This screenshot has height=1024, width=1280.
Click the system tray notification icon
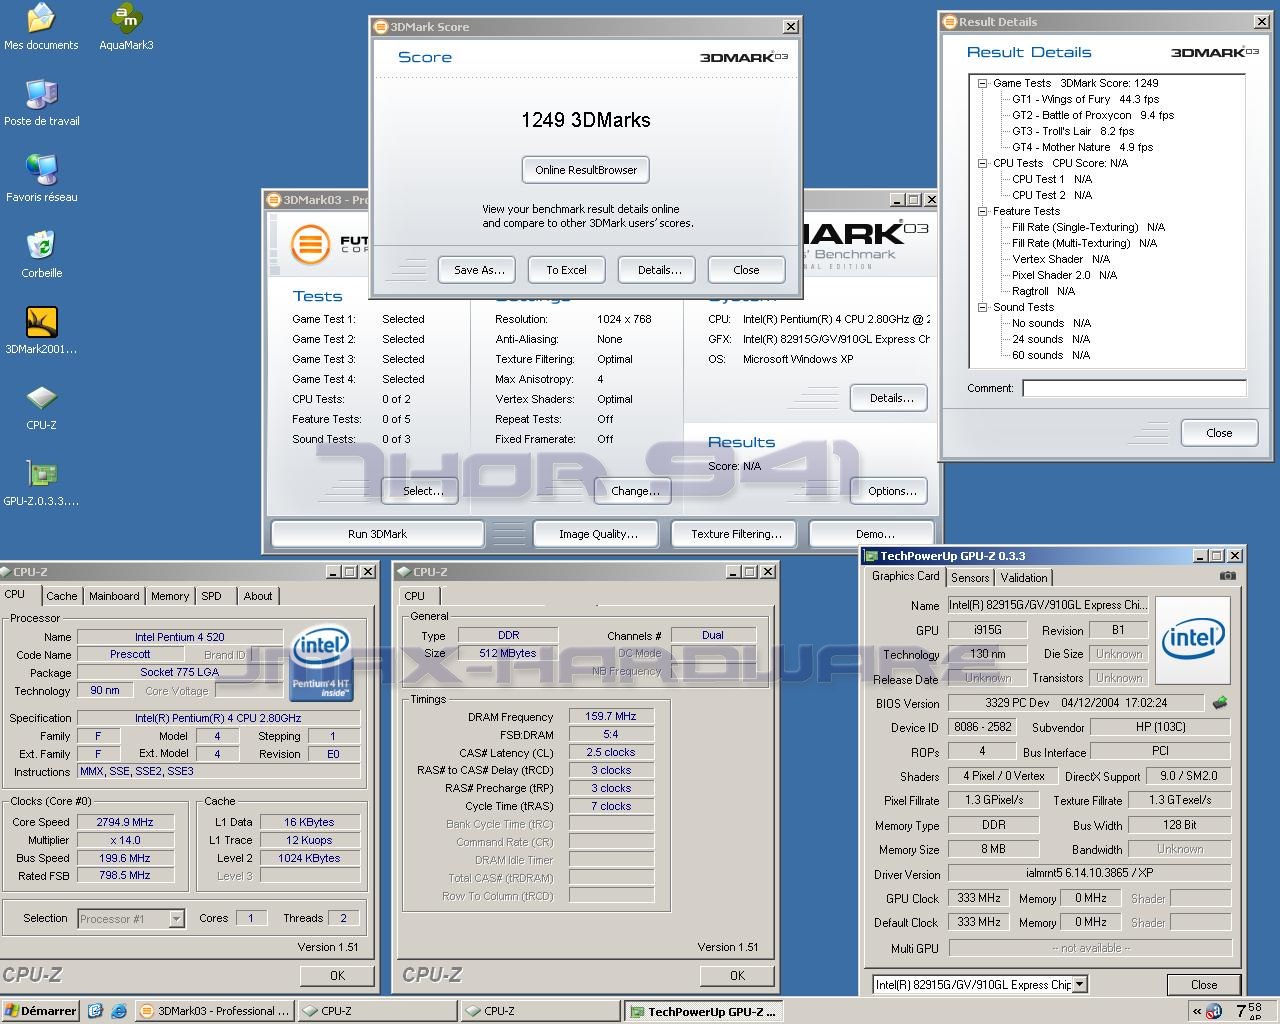[1214, 1011]
